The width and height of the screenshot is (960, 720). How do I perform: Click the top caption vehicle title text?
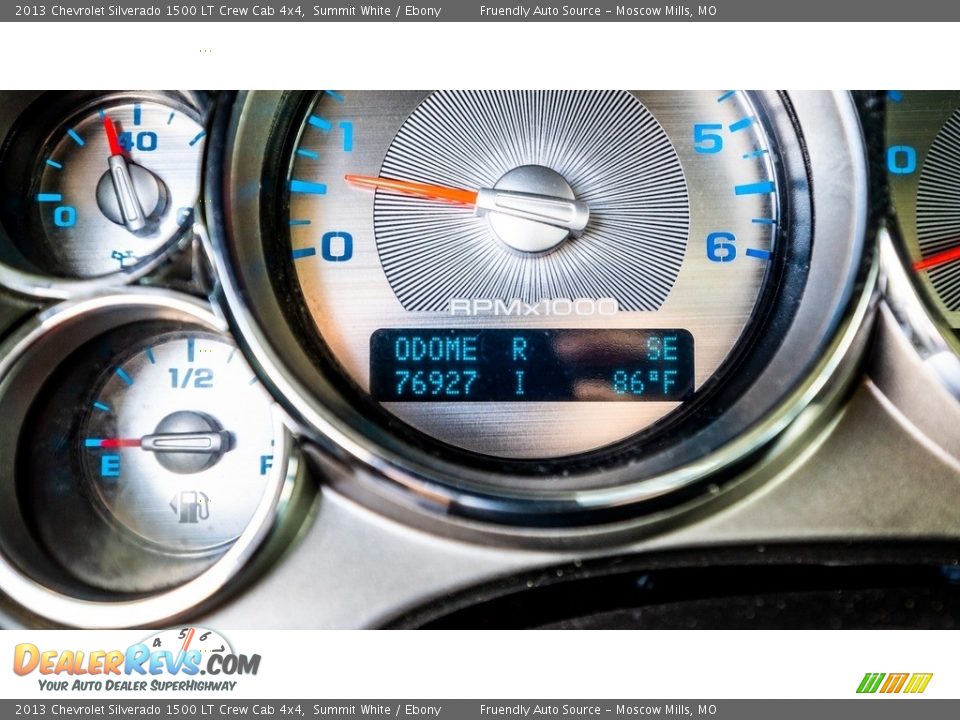[x=227, y=10]
